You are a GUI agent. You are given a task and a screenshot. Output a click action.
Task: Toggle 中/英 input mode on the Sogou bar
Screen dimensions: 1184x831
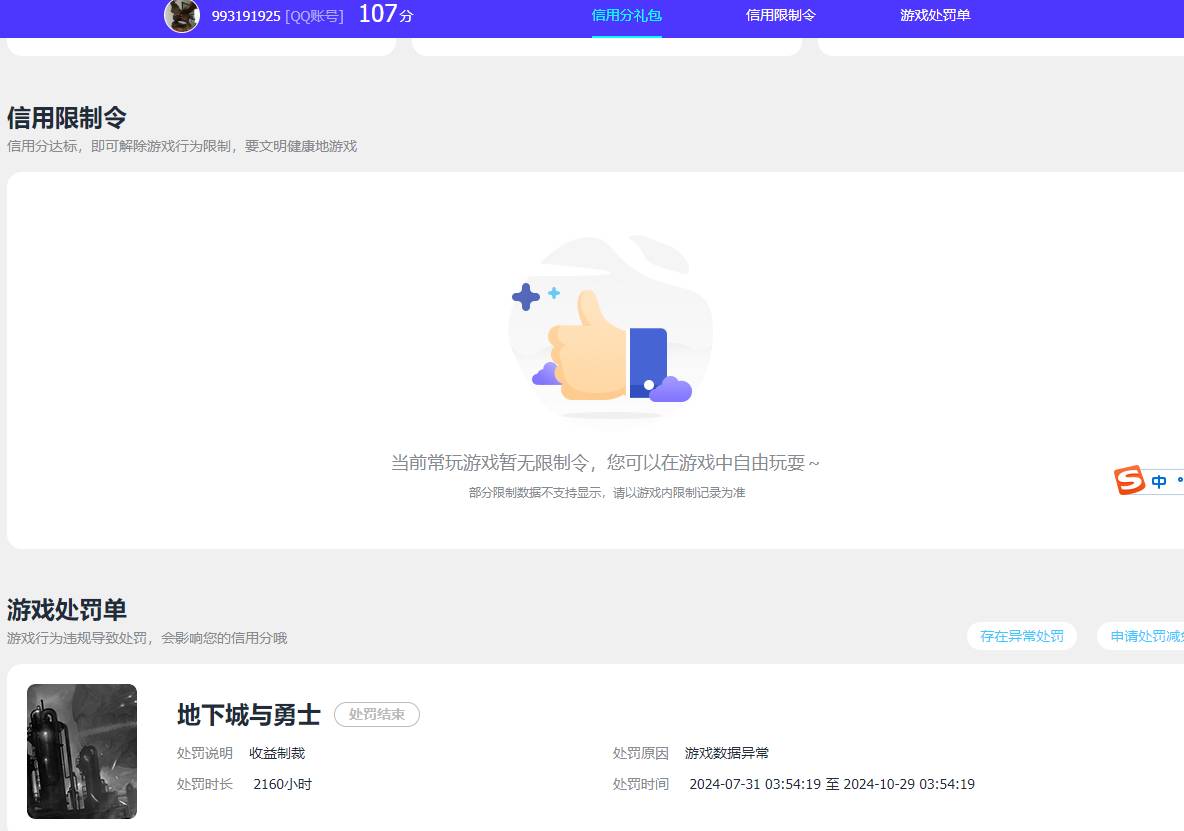1158,481
